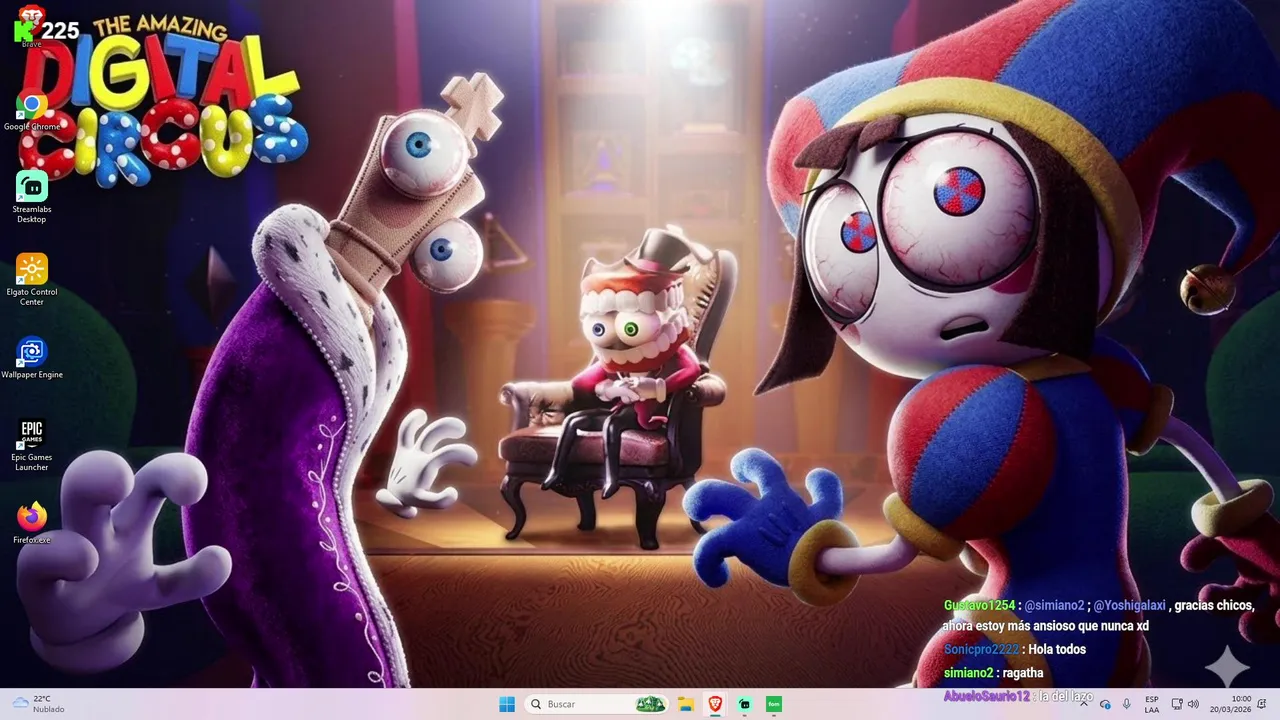Show hidden system tray icons
Viewport: 1280px width, 720px height.
pos(1084,704)
